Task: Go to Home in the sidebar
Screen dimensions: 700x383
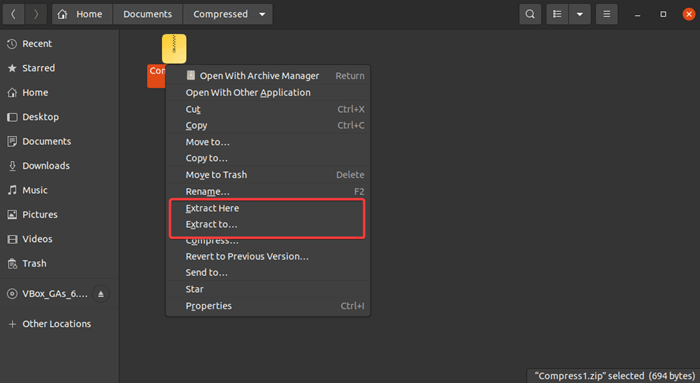Action: pyautogui.click(x=59, y=92)
